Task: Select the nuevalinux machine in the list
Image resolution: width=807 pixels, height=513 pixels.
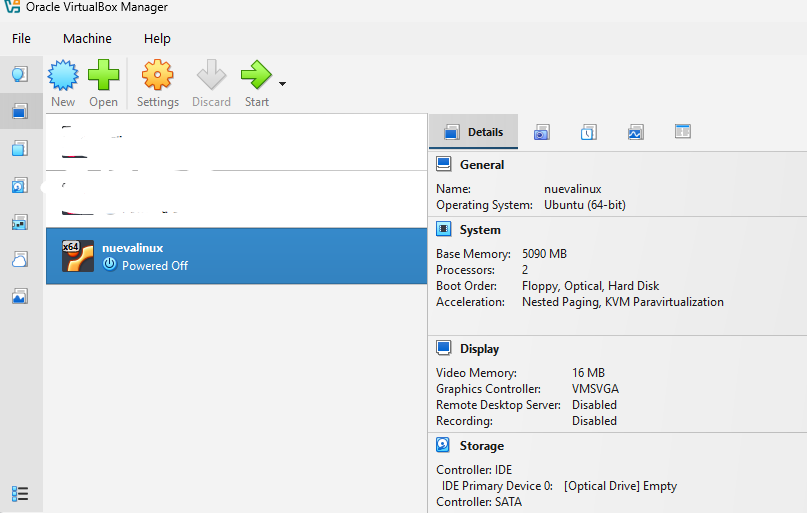Action: pyautogui.click(x=237, y=256)
